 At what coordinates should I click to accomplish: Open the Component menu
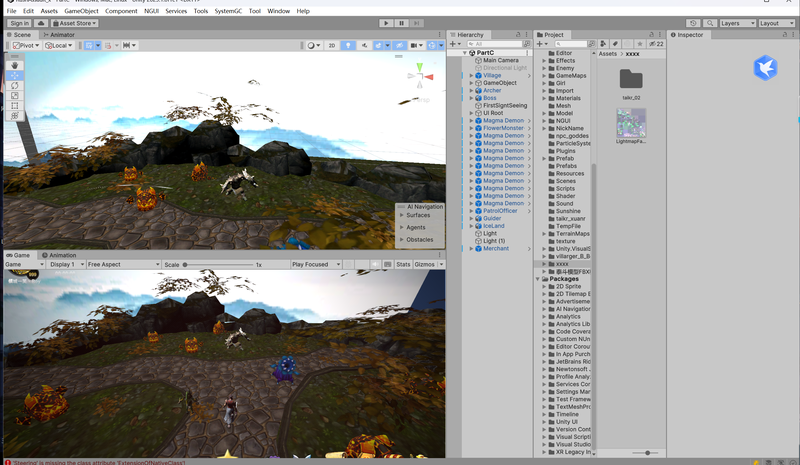[x=121, y=11]
